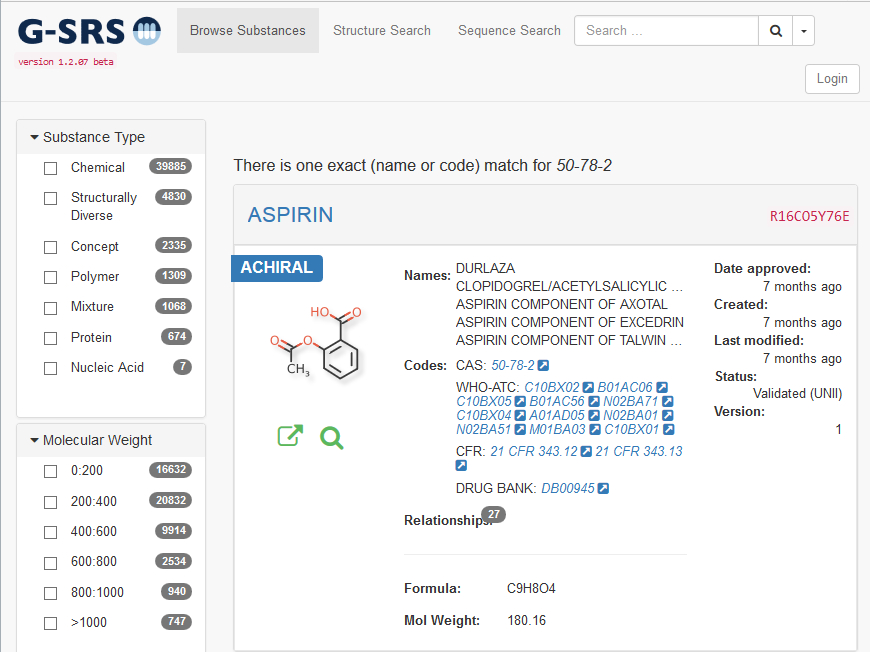Open Browse Substances tab

(x=247, y=31)
